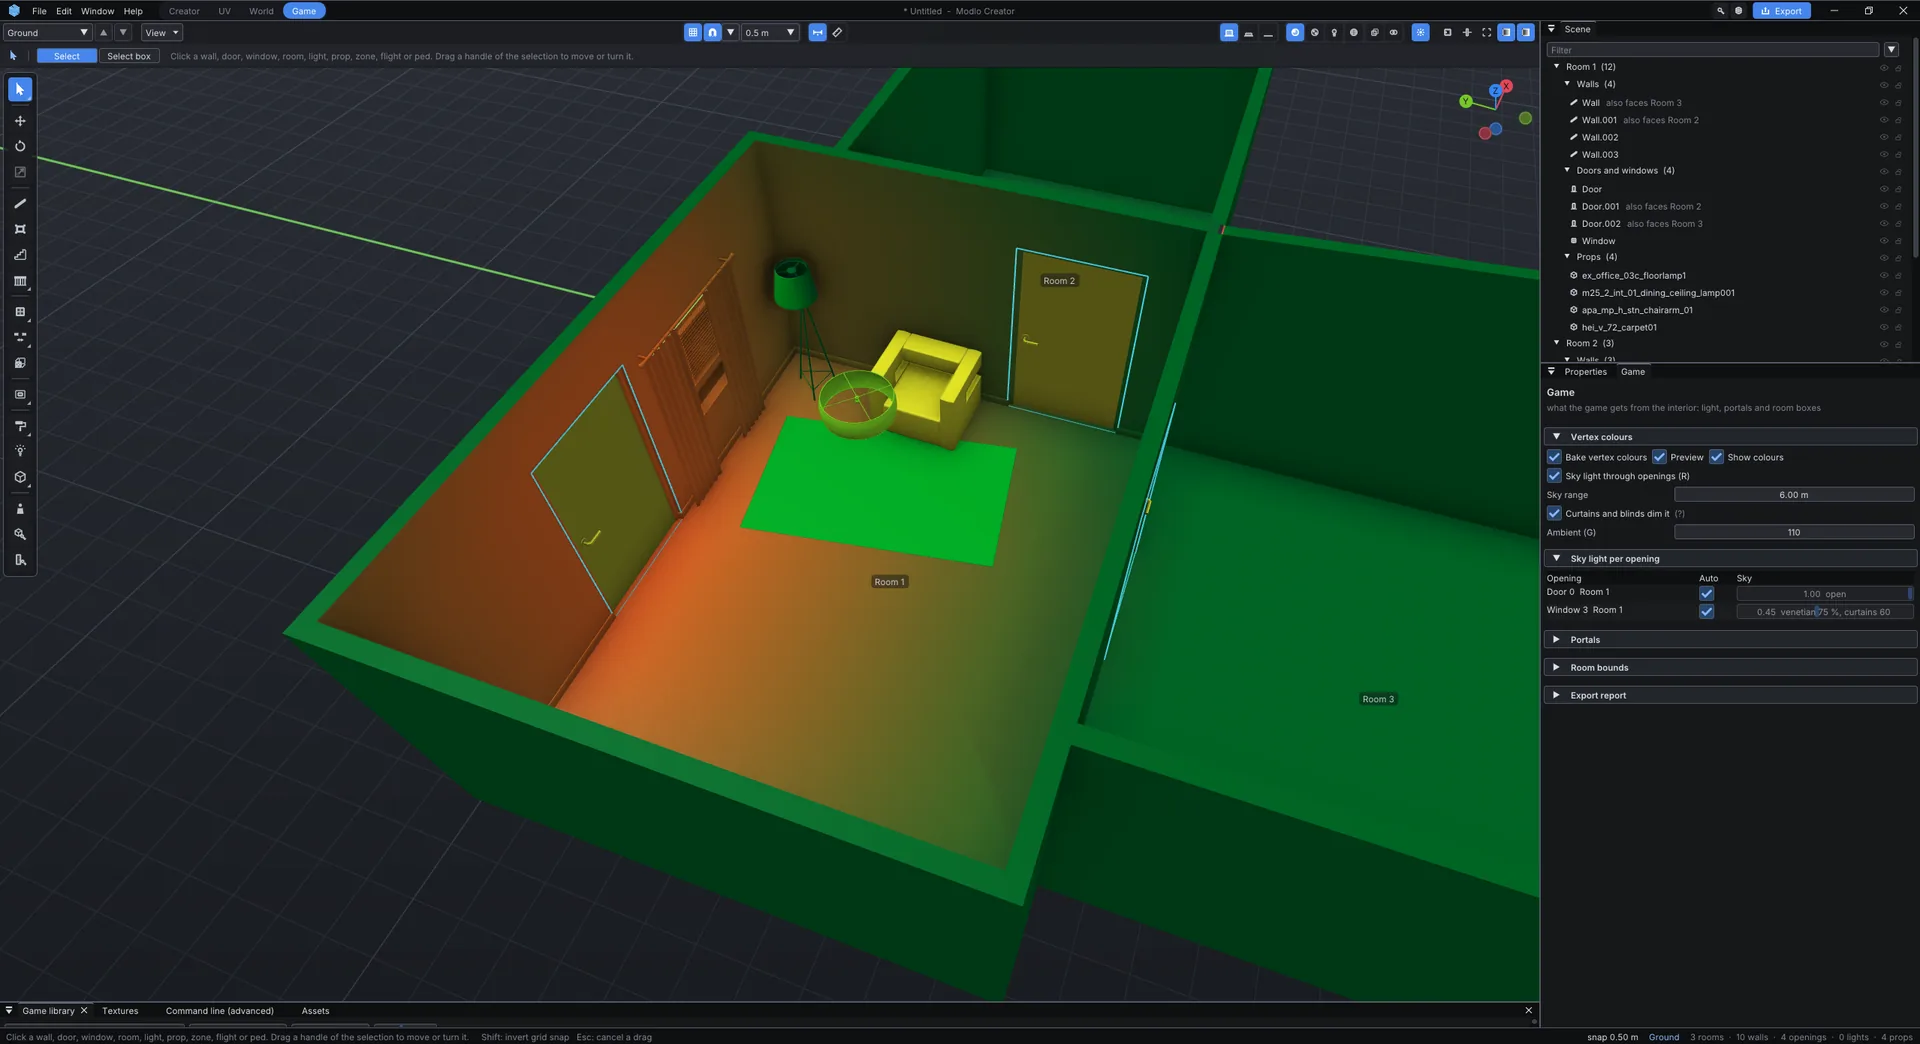1920x1044 pixels.
Task: Choose the wall drawing line tool
Action: point(20,204)
